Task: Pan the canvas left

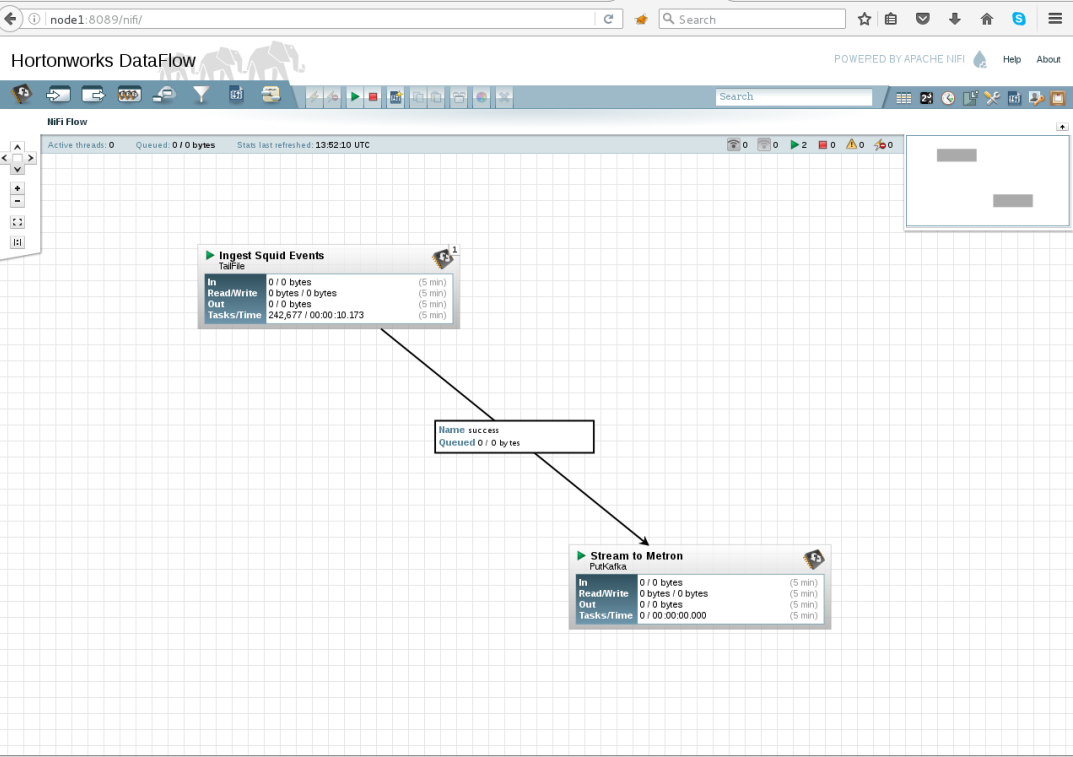Action: 5,158
